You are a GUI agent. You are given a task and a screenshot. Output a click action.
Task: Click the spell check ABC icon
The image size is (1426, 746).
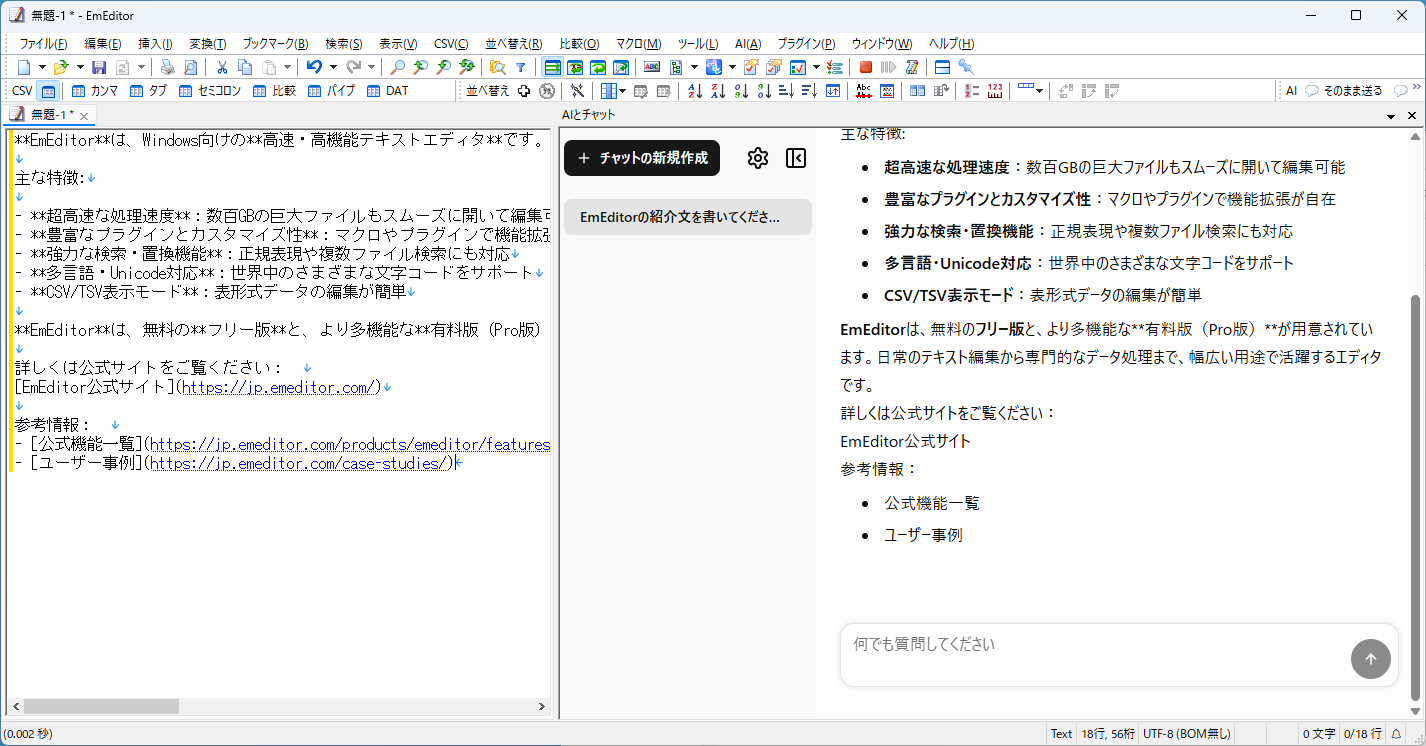862,91
